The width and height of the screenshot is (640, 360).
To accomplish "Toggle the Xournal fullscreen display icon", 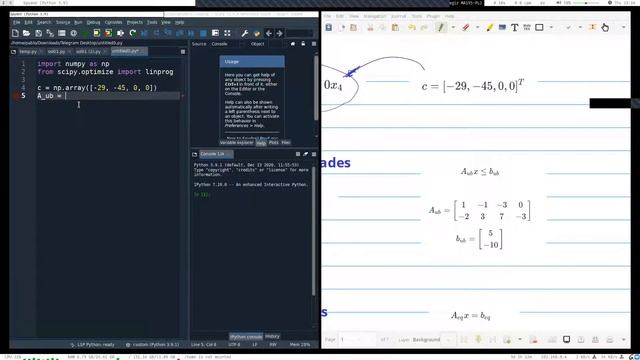I will click(x=567, y=340).
